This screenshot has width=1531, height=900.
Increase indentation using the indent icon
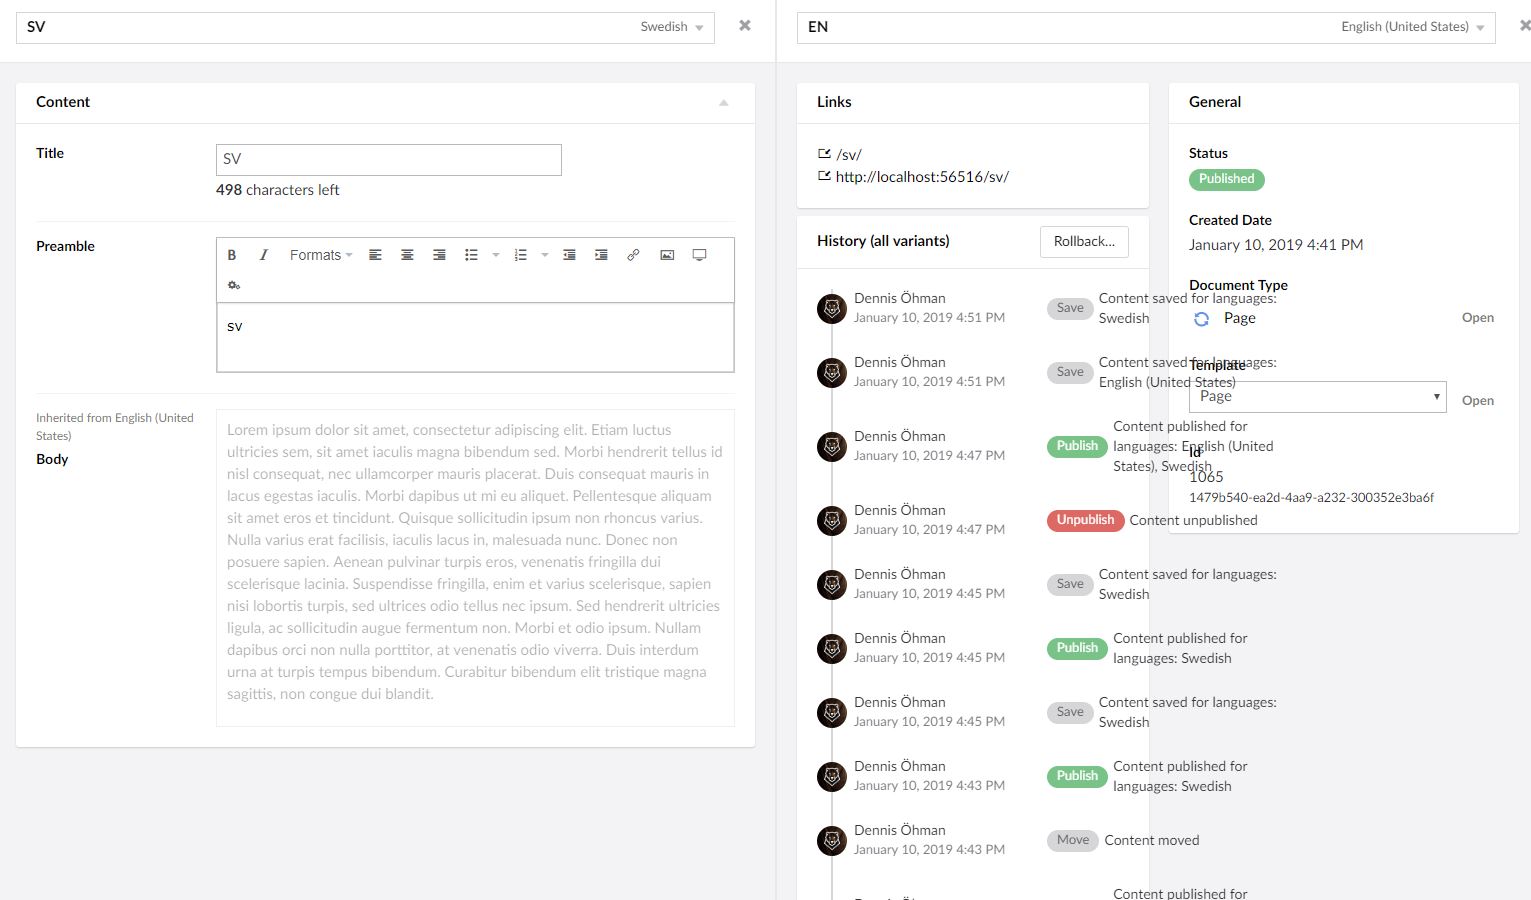601,254
